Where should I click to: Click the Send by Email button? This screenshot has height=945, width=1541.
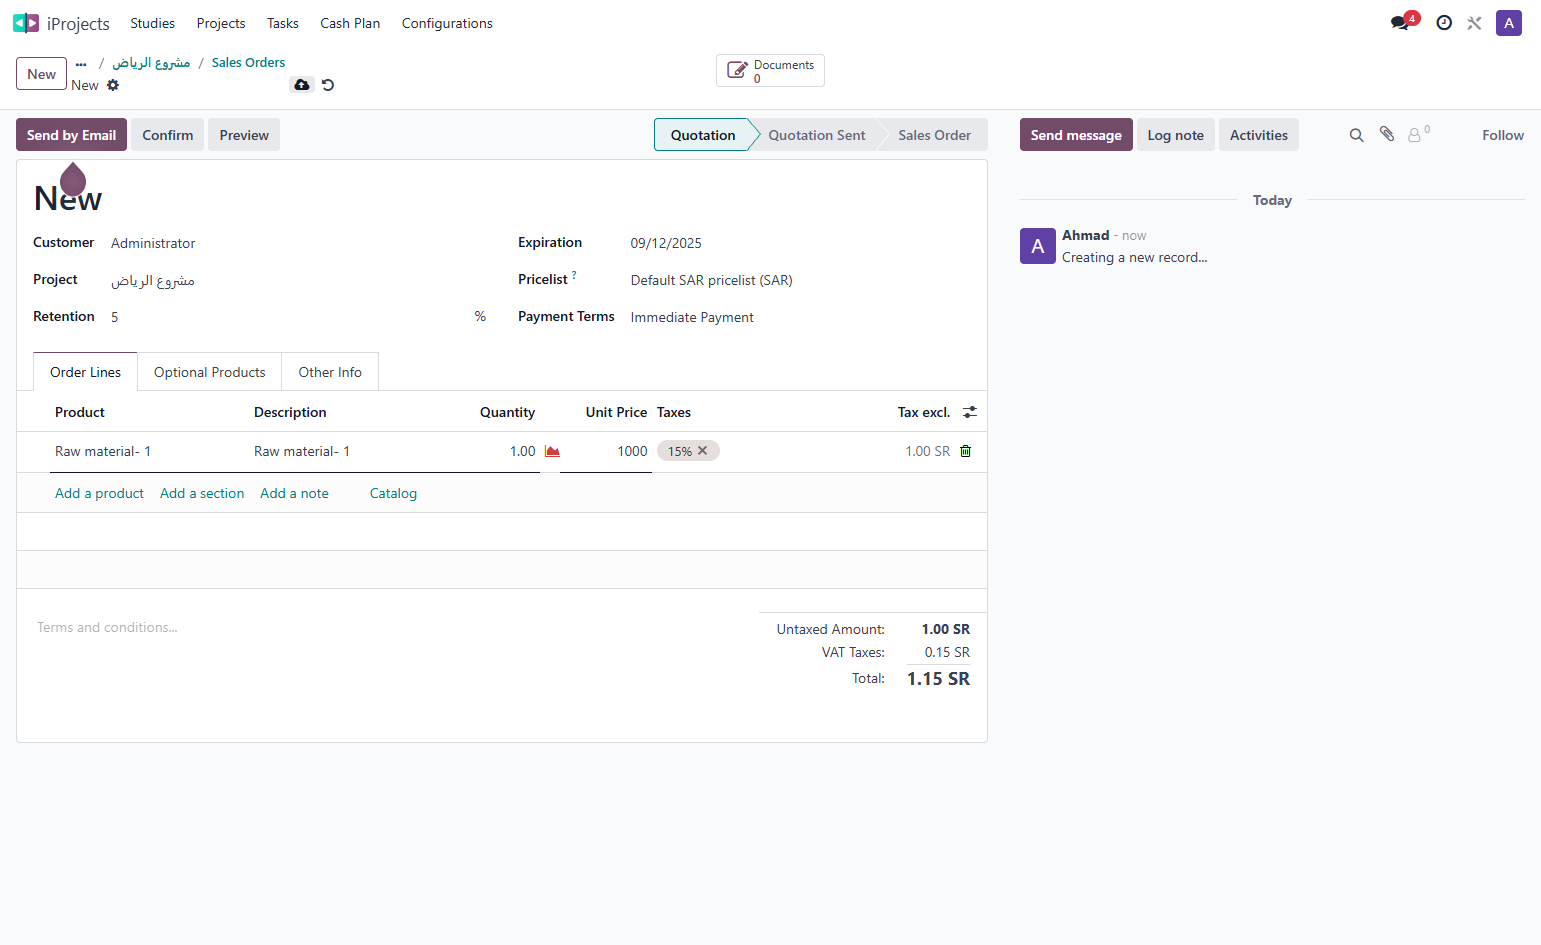pyautogui.click(x=71, y=135)
